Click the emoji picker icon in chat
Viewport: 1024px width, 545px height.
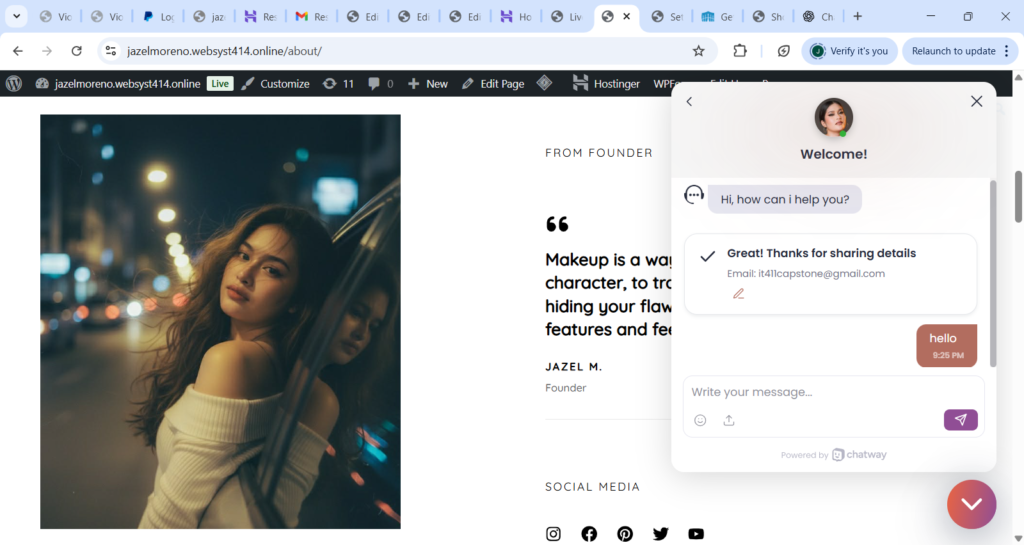(700, 420)
